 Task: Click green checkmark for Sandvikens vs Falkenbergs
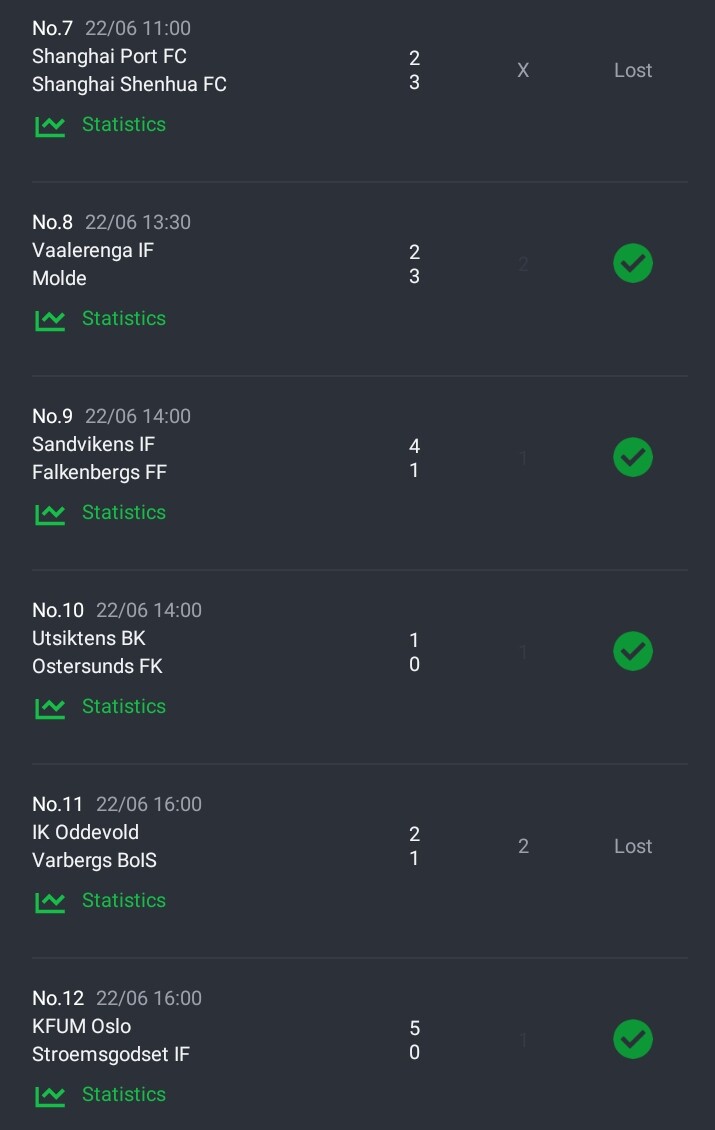633,457
